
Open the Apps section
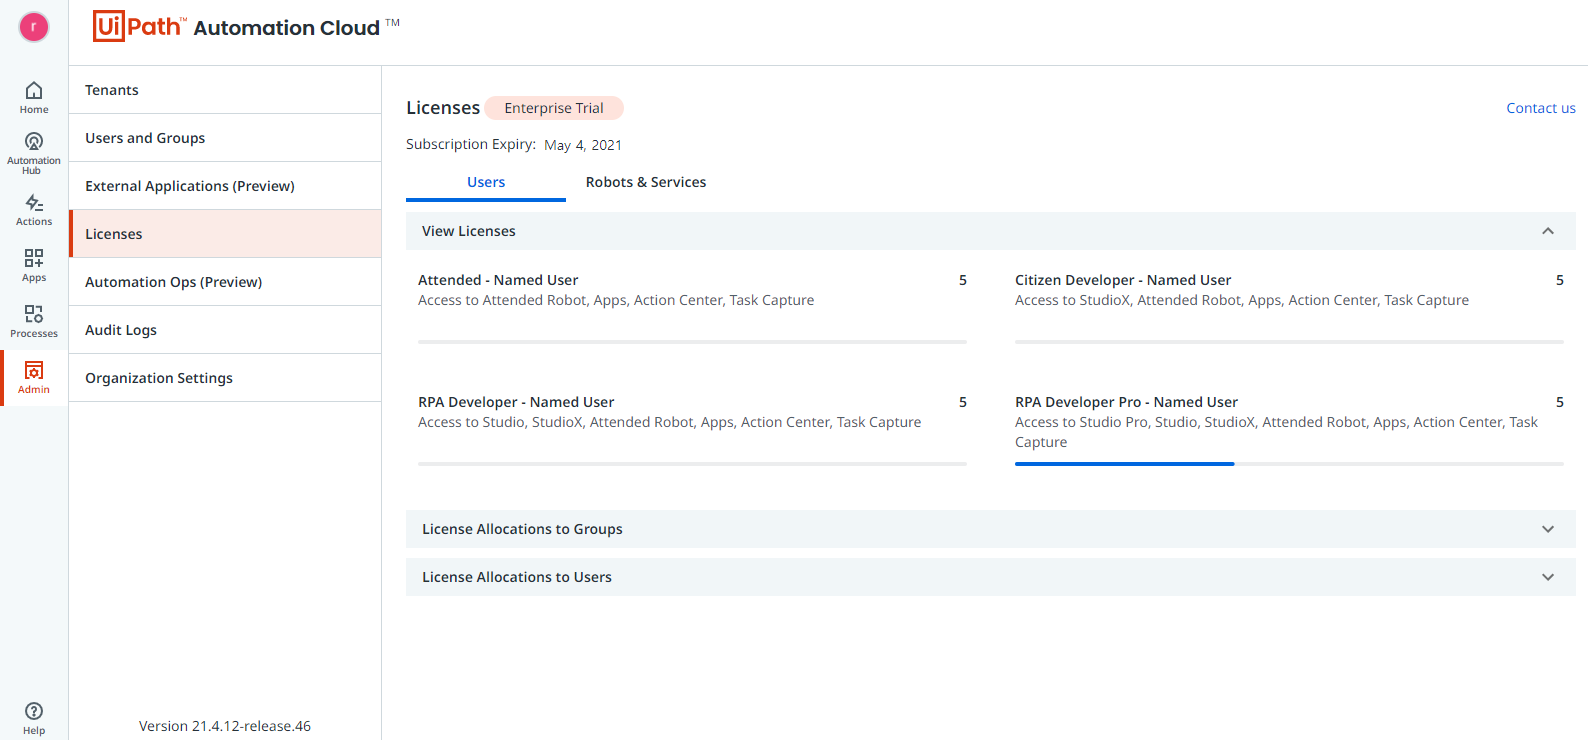click(34, 266)
